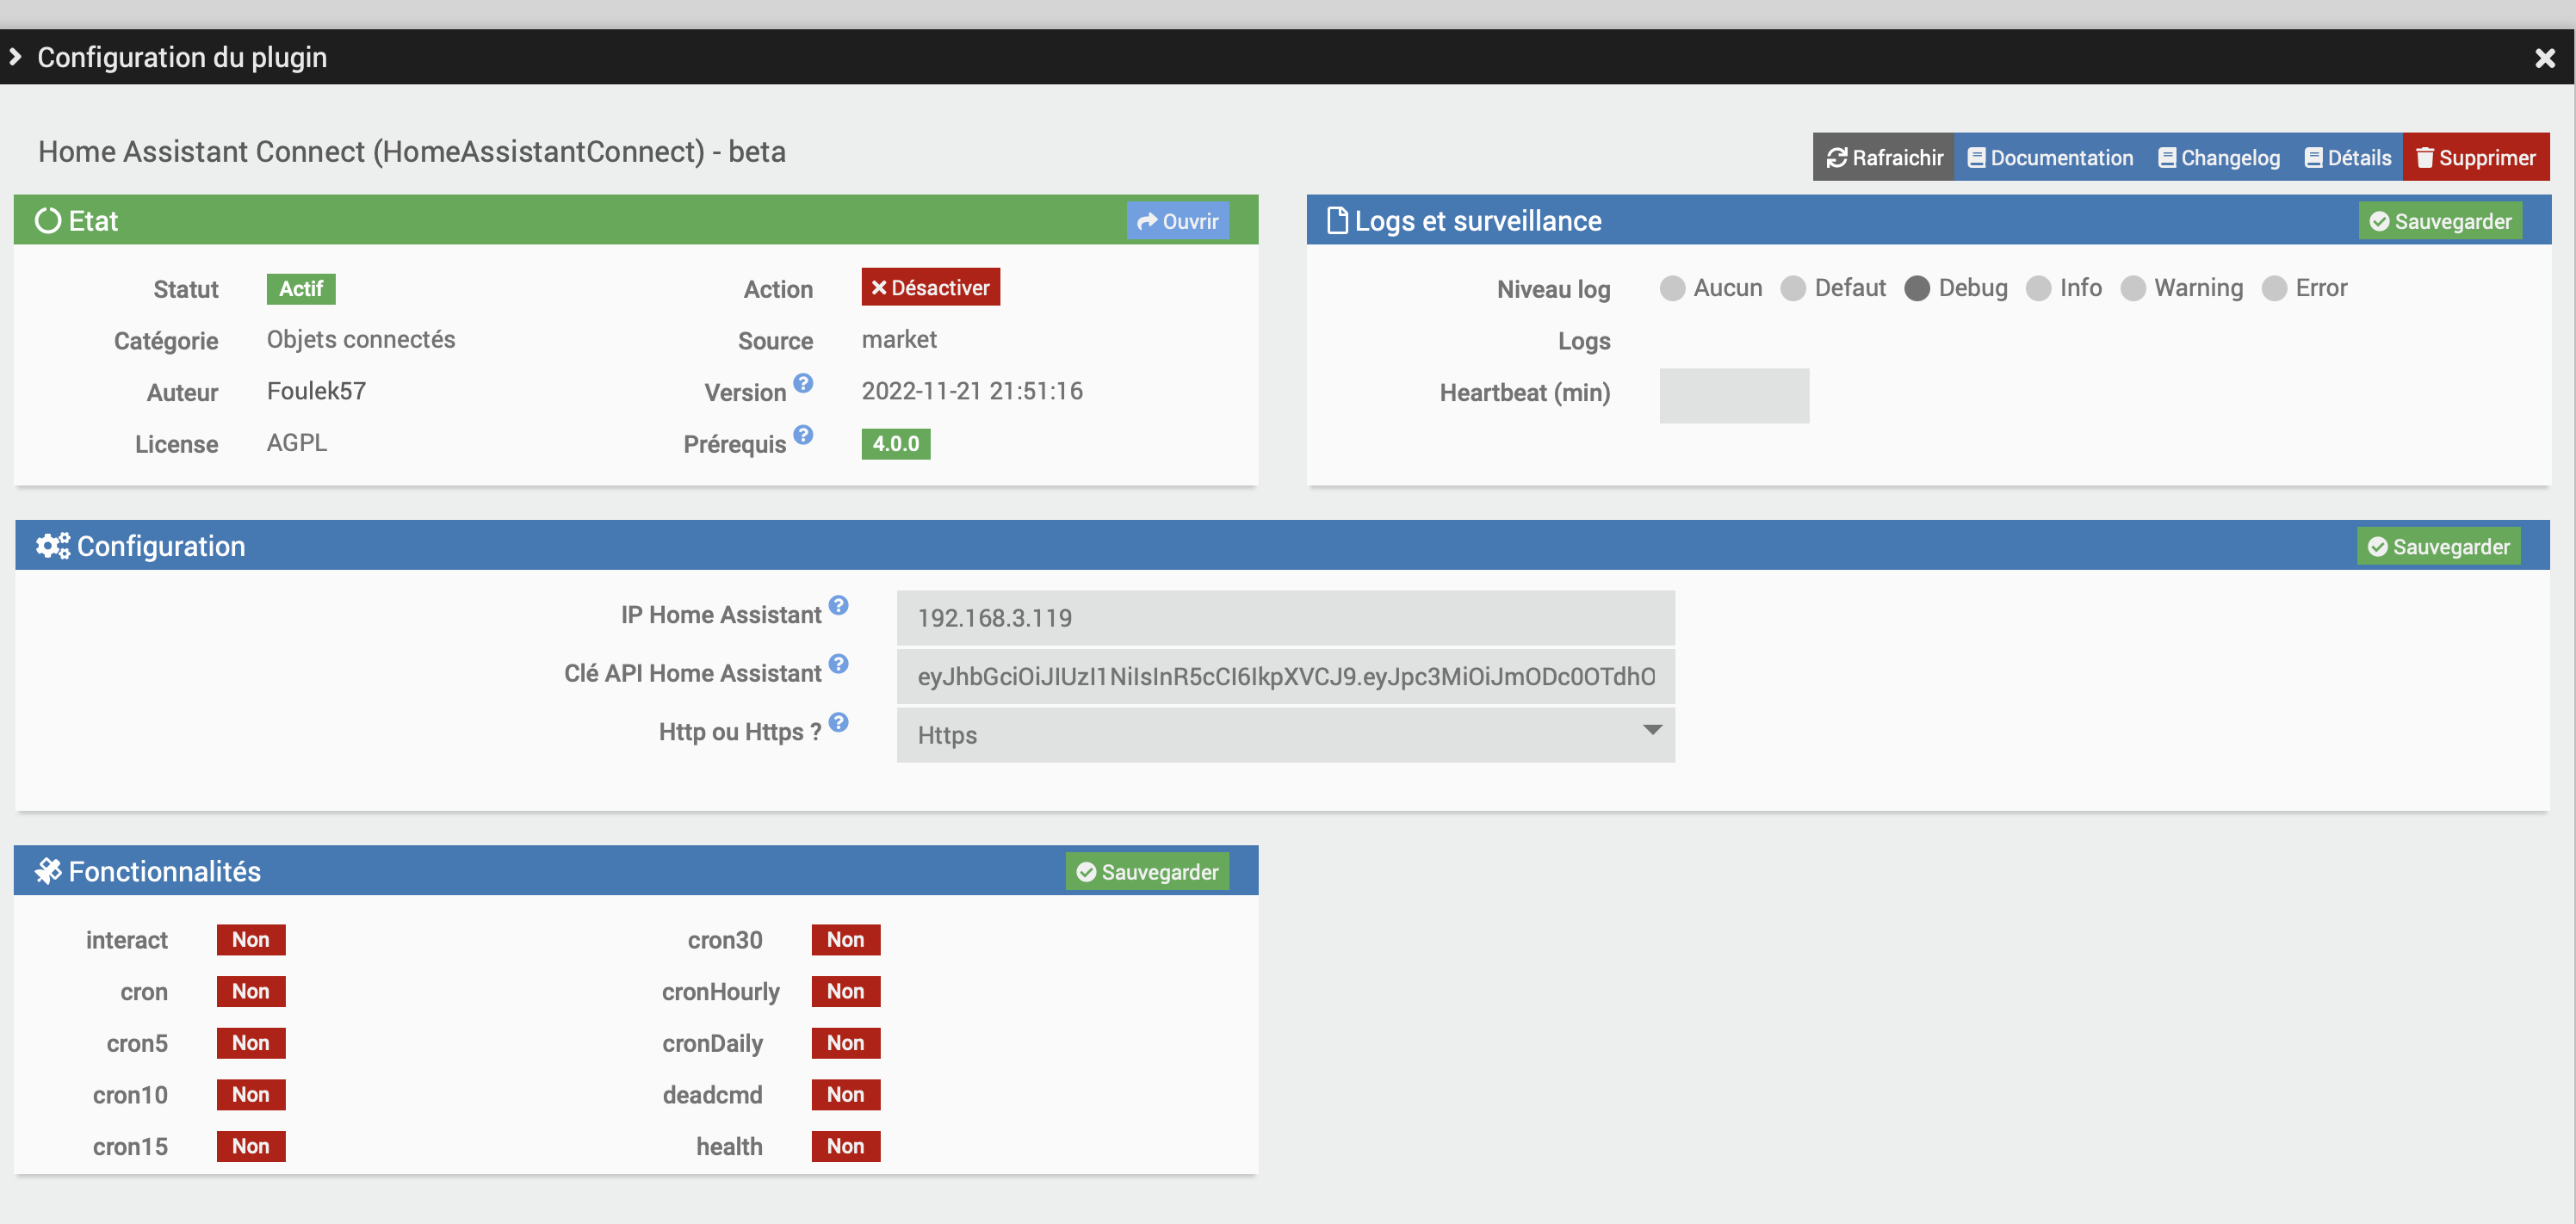Open the Détails page

tap(2347, 157)
